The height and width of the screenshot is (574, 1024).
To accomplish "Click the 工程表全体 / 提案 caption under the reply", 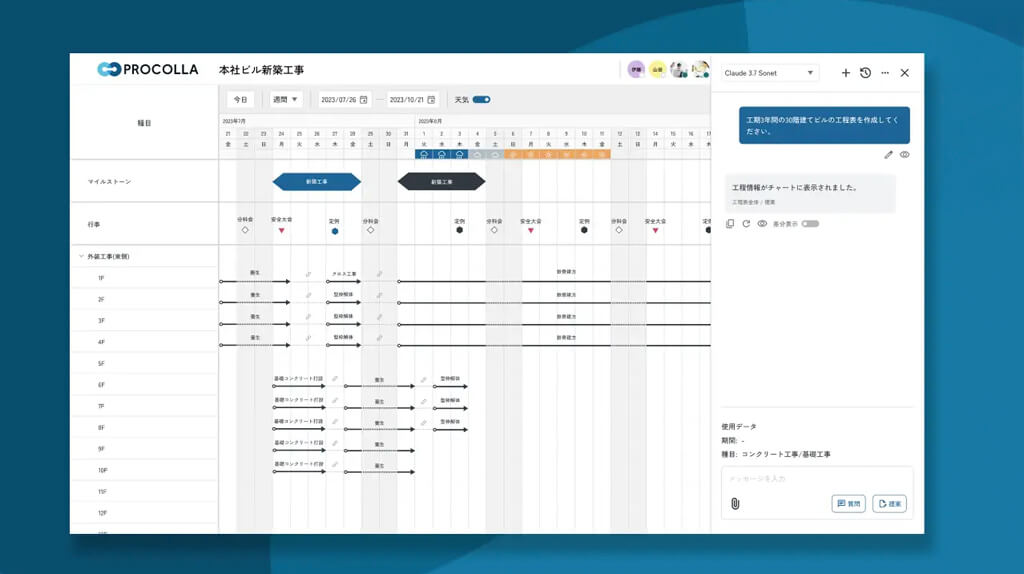I will click(754, 202).
